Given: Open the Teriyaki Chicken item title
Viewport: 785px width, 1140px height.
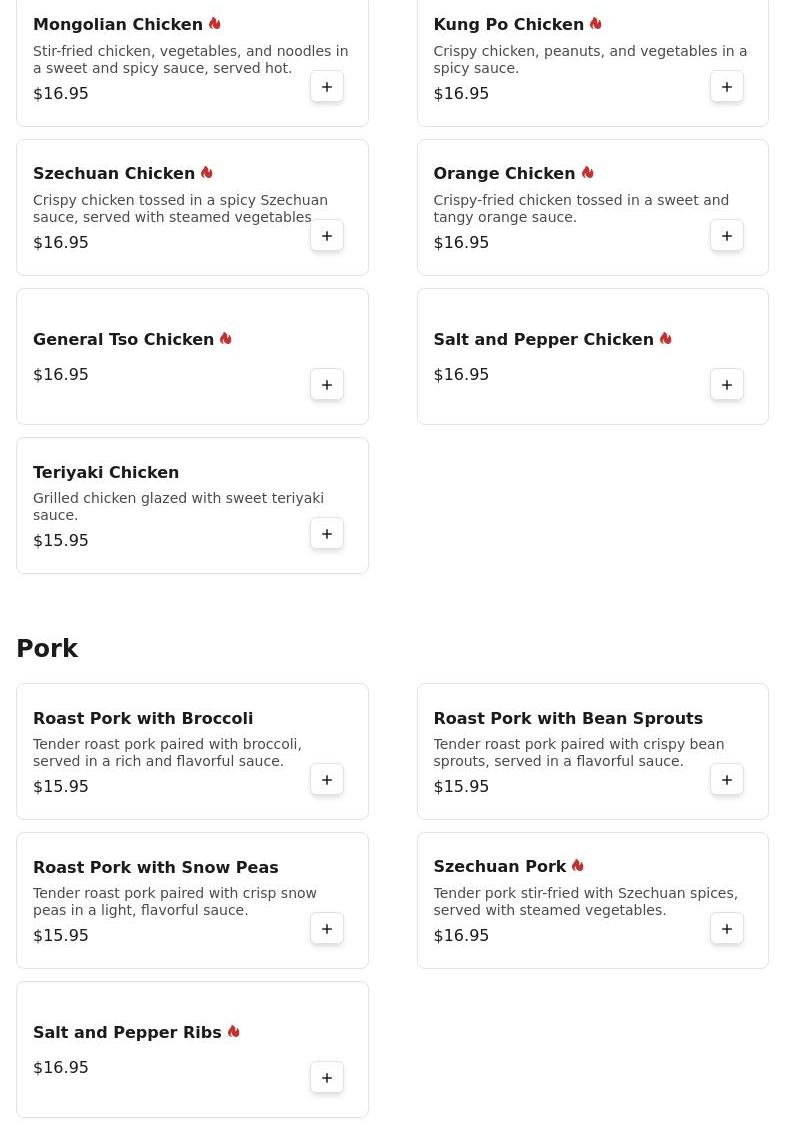Looking at the screenshot, I should tap(106, 472).
